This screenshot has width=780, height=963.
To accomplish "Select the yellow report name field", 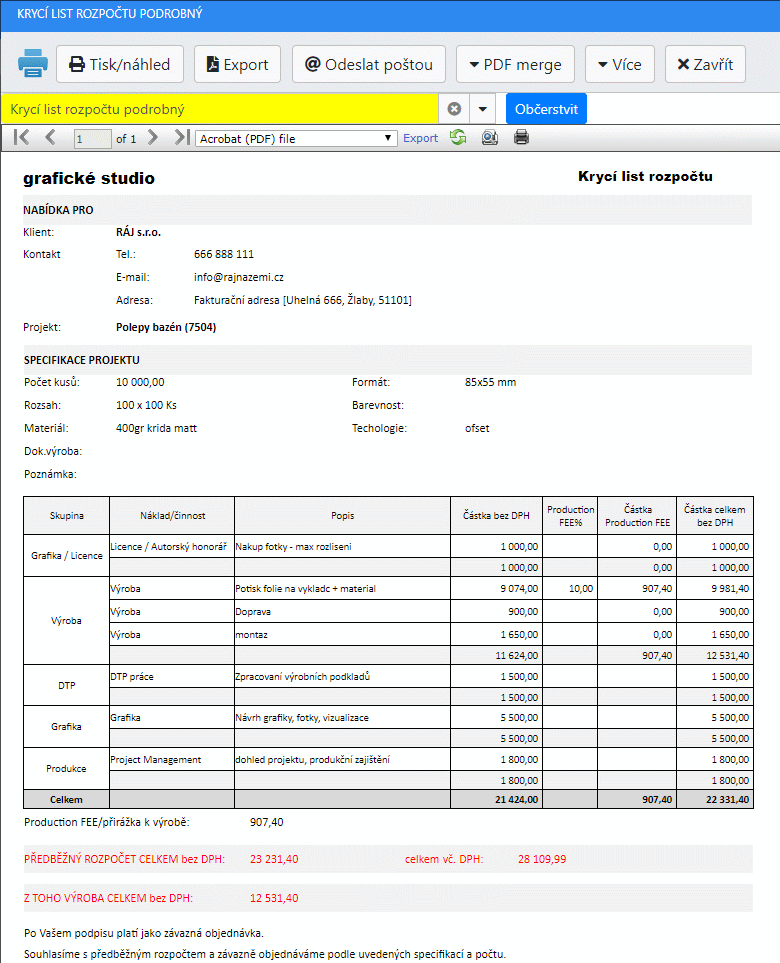I will click(x=220, y=109).
